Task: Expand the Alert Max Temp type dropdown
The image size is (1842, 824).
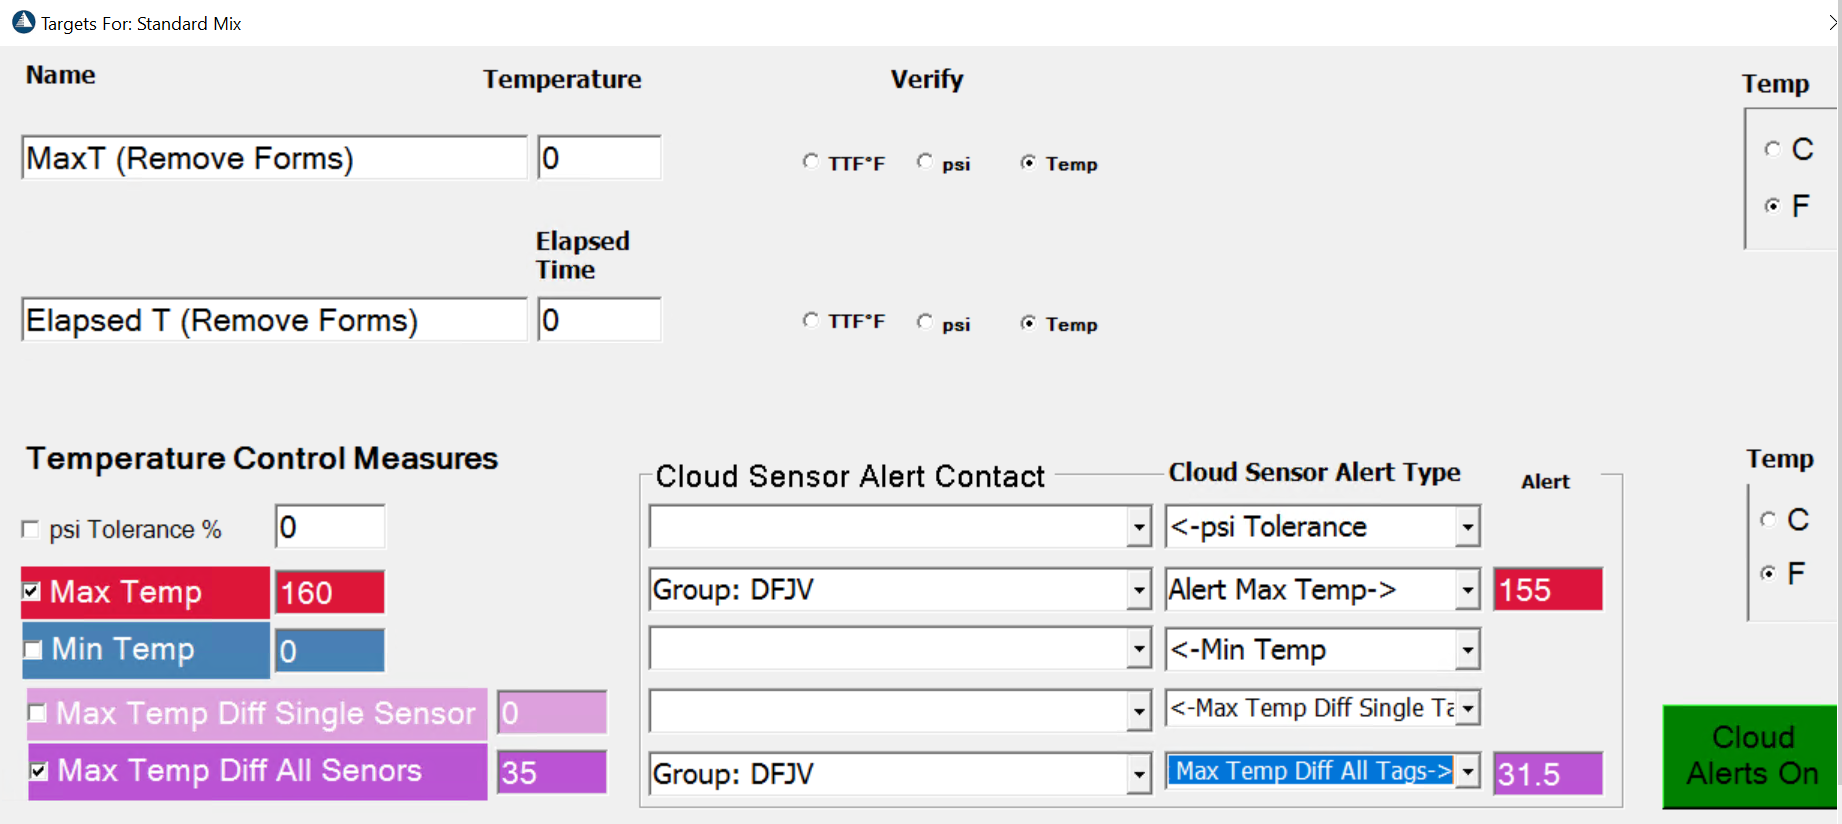Action: click(x=1467, y=590)
